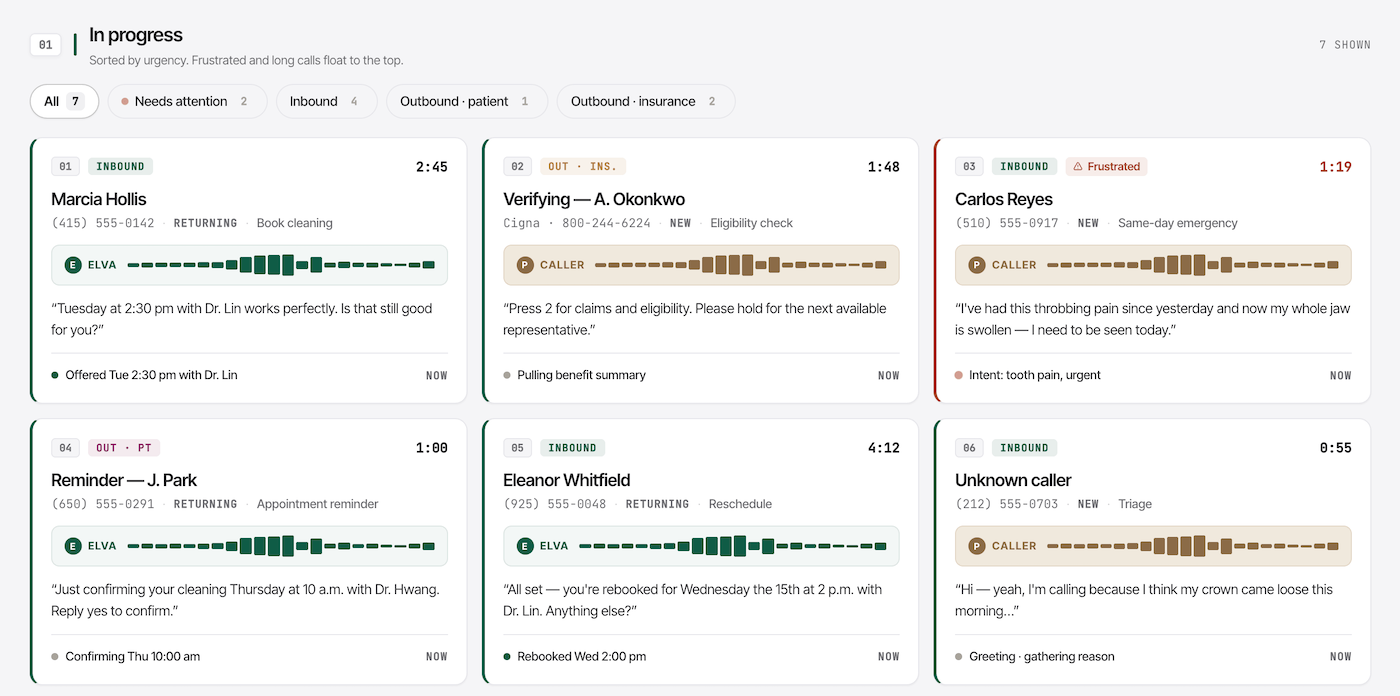Click the OUT · PT tag on the J. Park card
This screenshot has height=696, width=1400.
125,448
